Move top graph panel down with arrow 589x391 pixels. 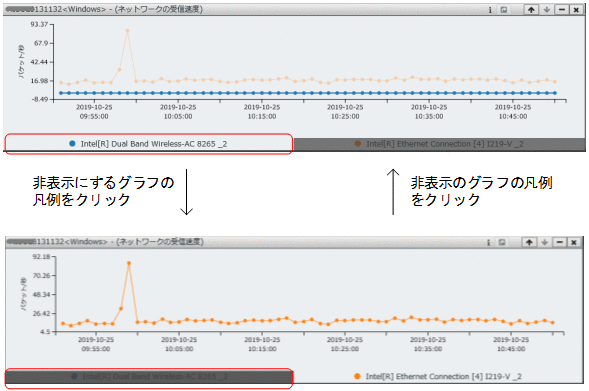point(547,10)
